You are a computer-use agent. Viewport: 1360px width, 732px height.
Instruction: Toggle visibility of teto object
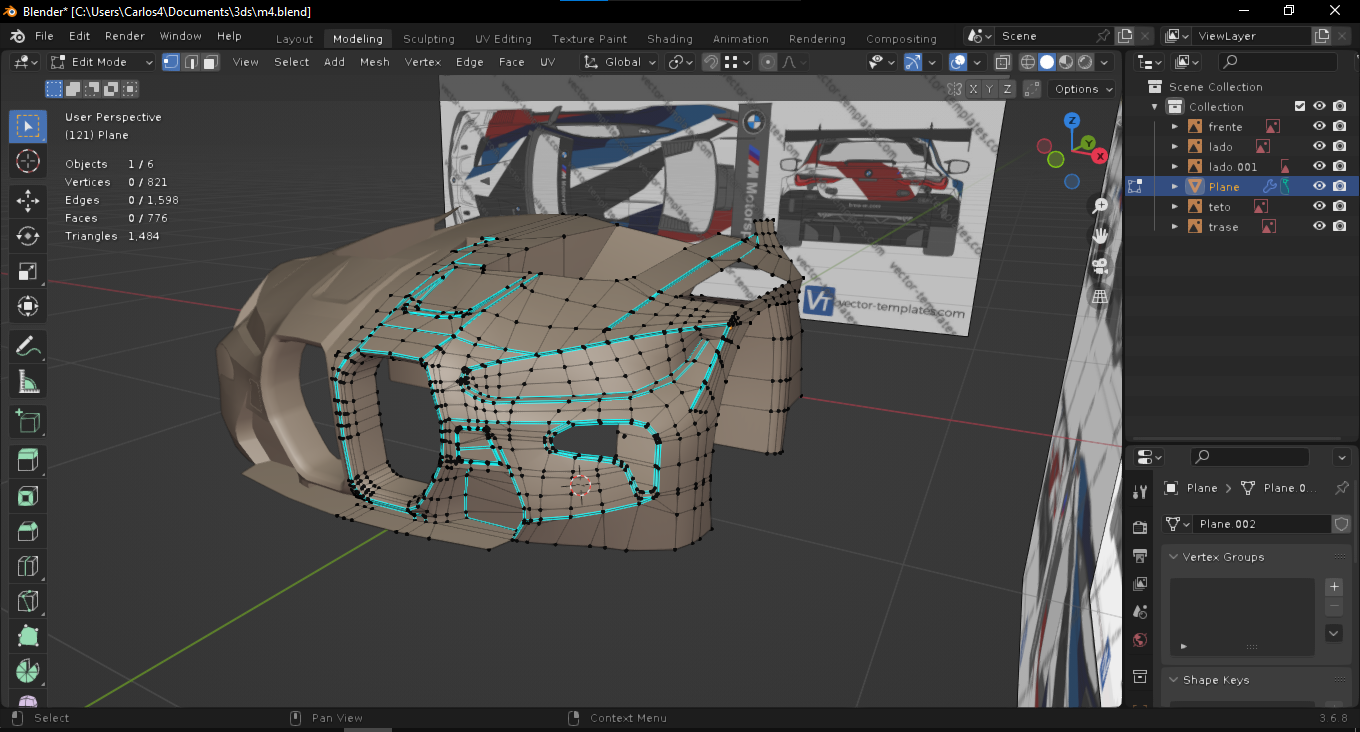(x=1319, y=207)
